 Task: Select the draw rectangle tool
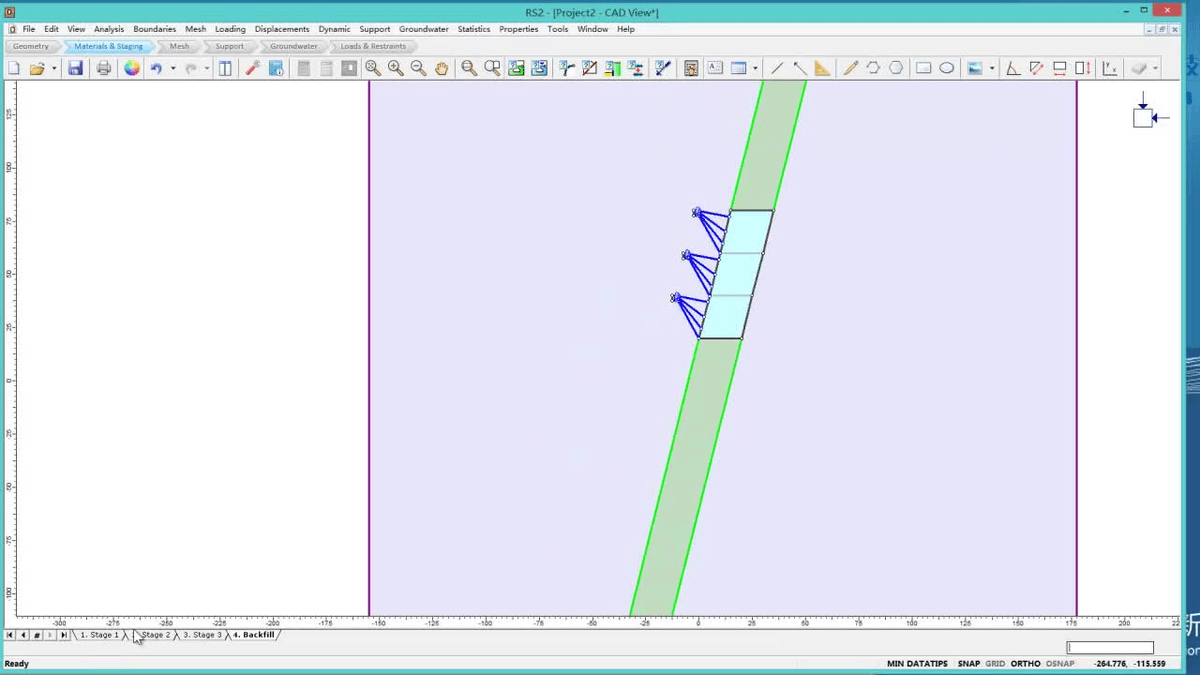tap(923, 68)
